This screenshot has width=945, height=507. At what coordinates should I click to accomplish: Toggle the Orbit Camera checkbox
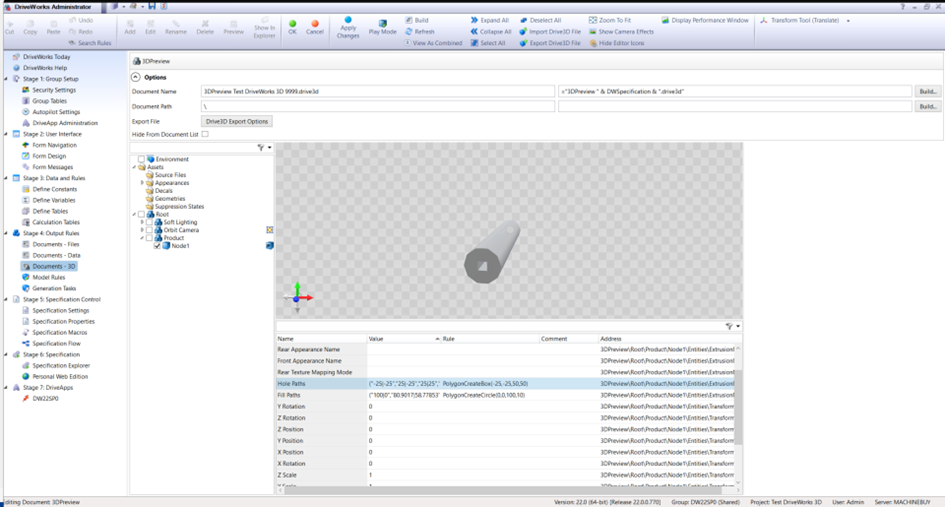click(x=149, y=230)
